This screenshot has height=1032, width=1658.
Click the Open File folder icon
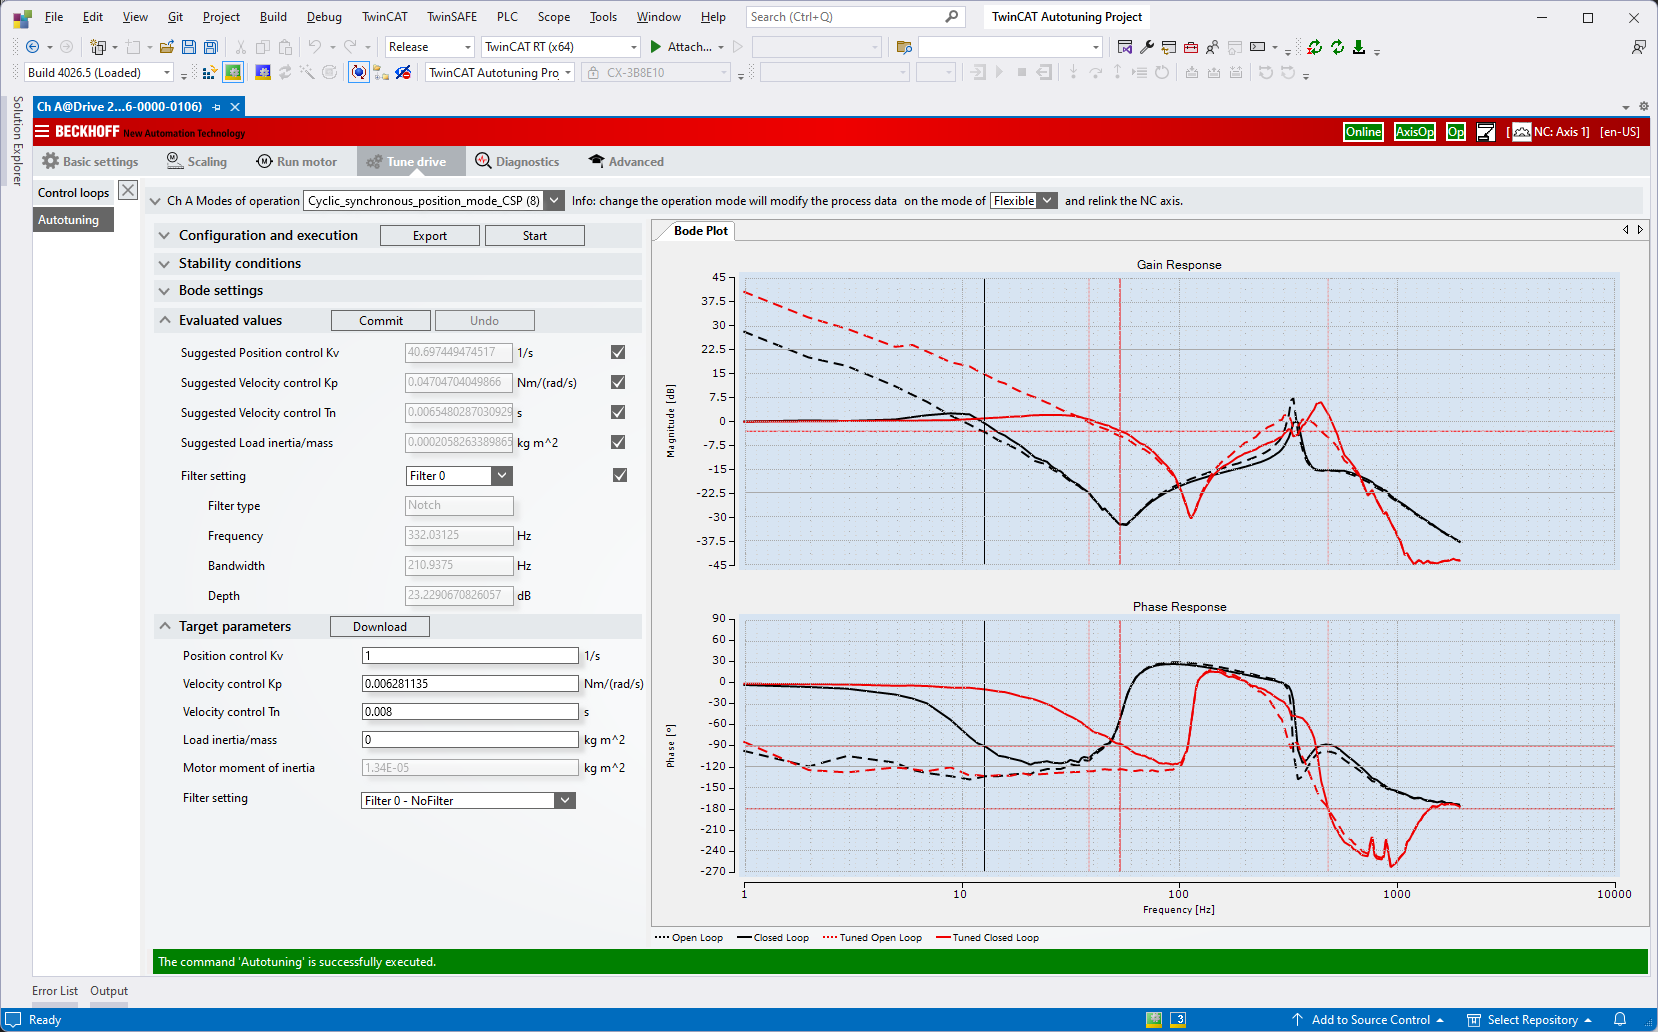[166, 47]
